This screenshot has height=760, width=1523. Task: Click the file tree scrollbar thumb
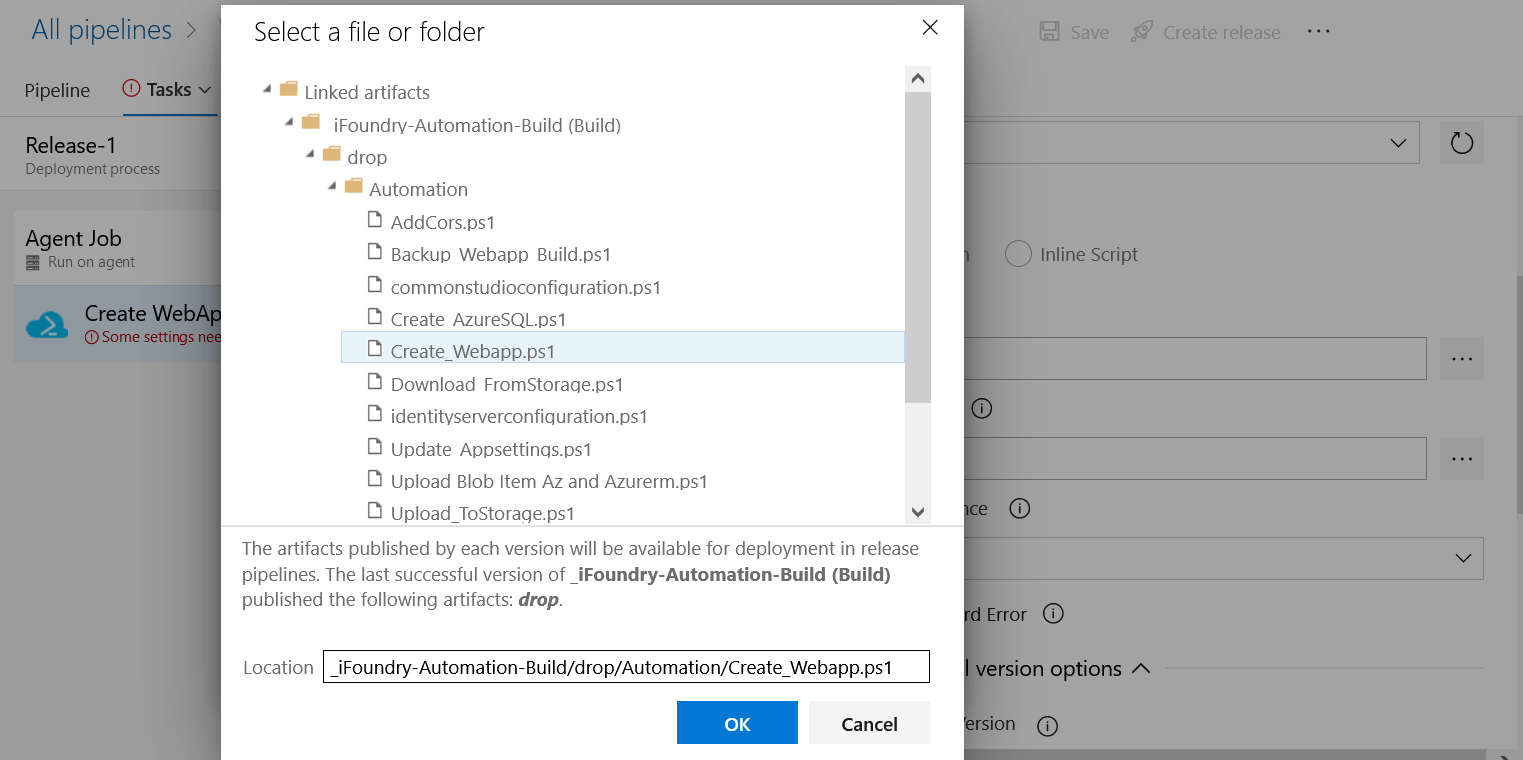coord(918,247)
